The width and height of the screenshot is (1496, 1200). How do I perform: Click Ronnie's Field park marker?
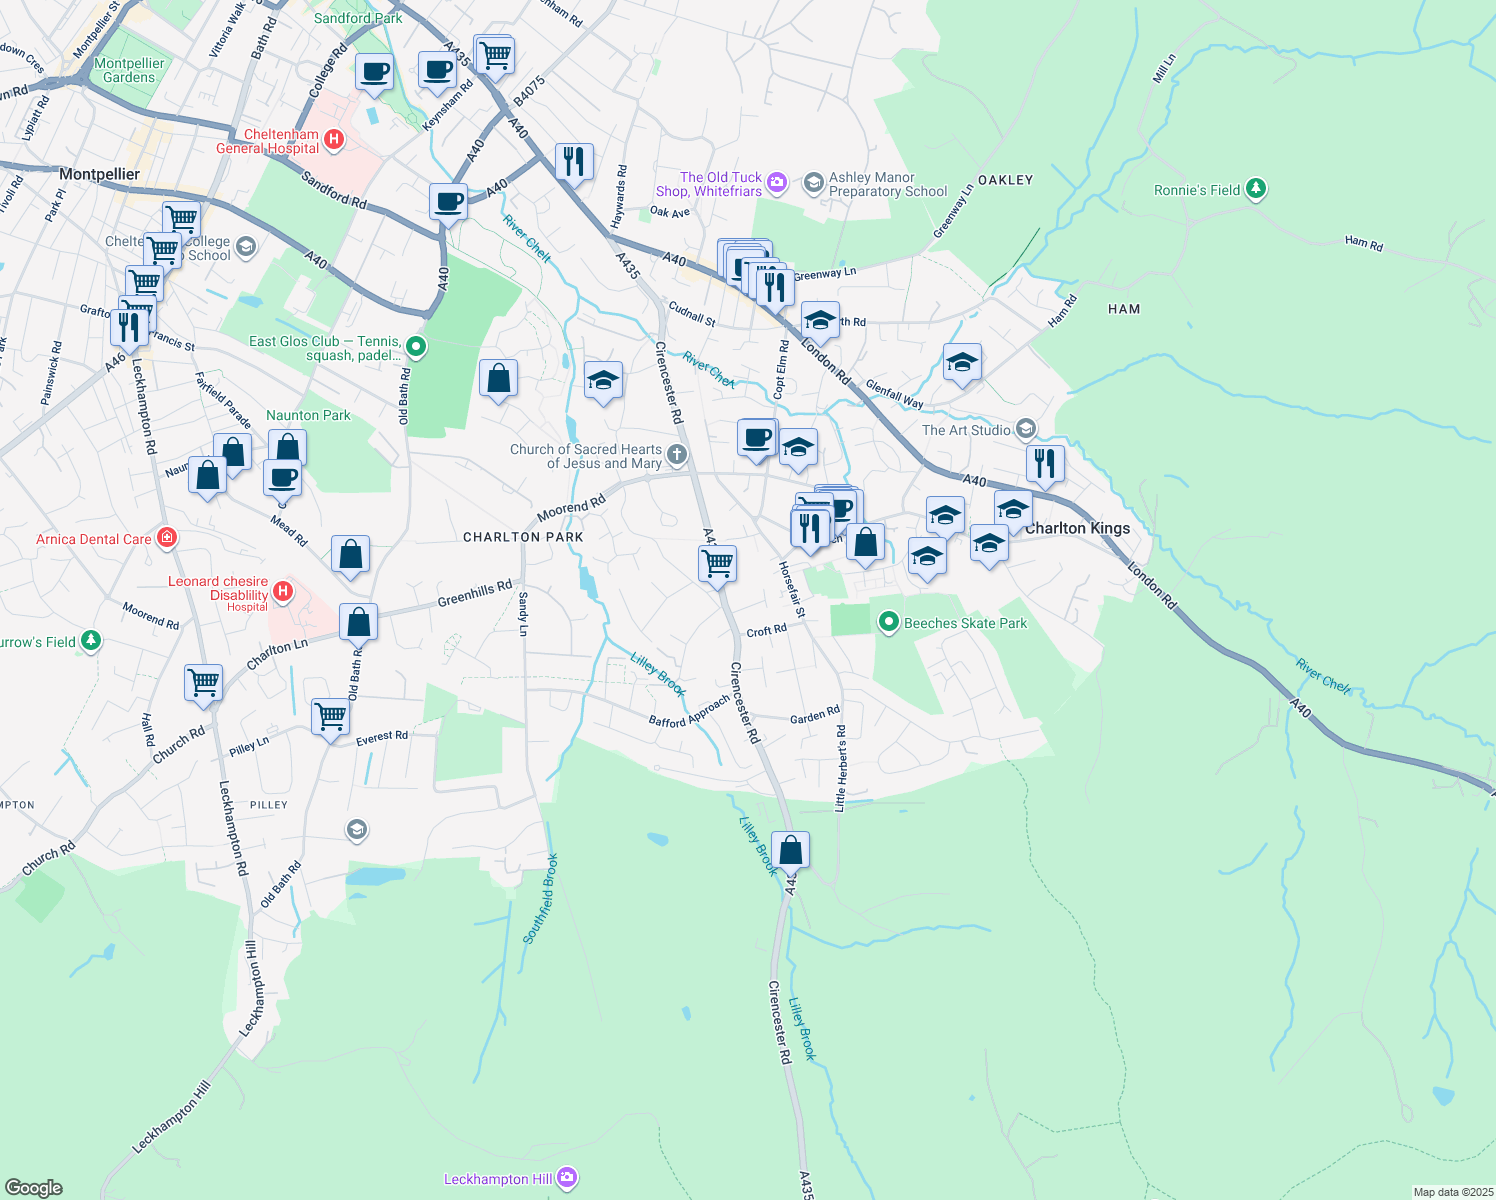[x=1256, y=189]
